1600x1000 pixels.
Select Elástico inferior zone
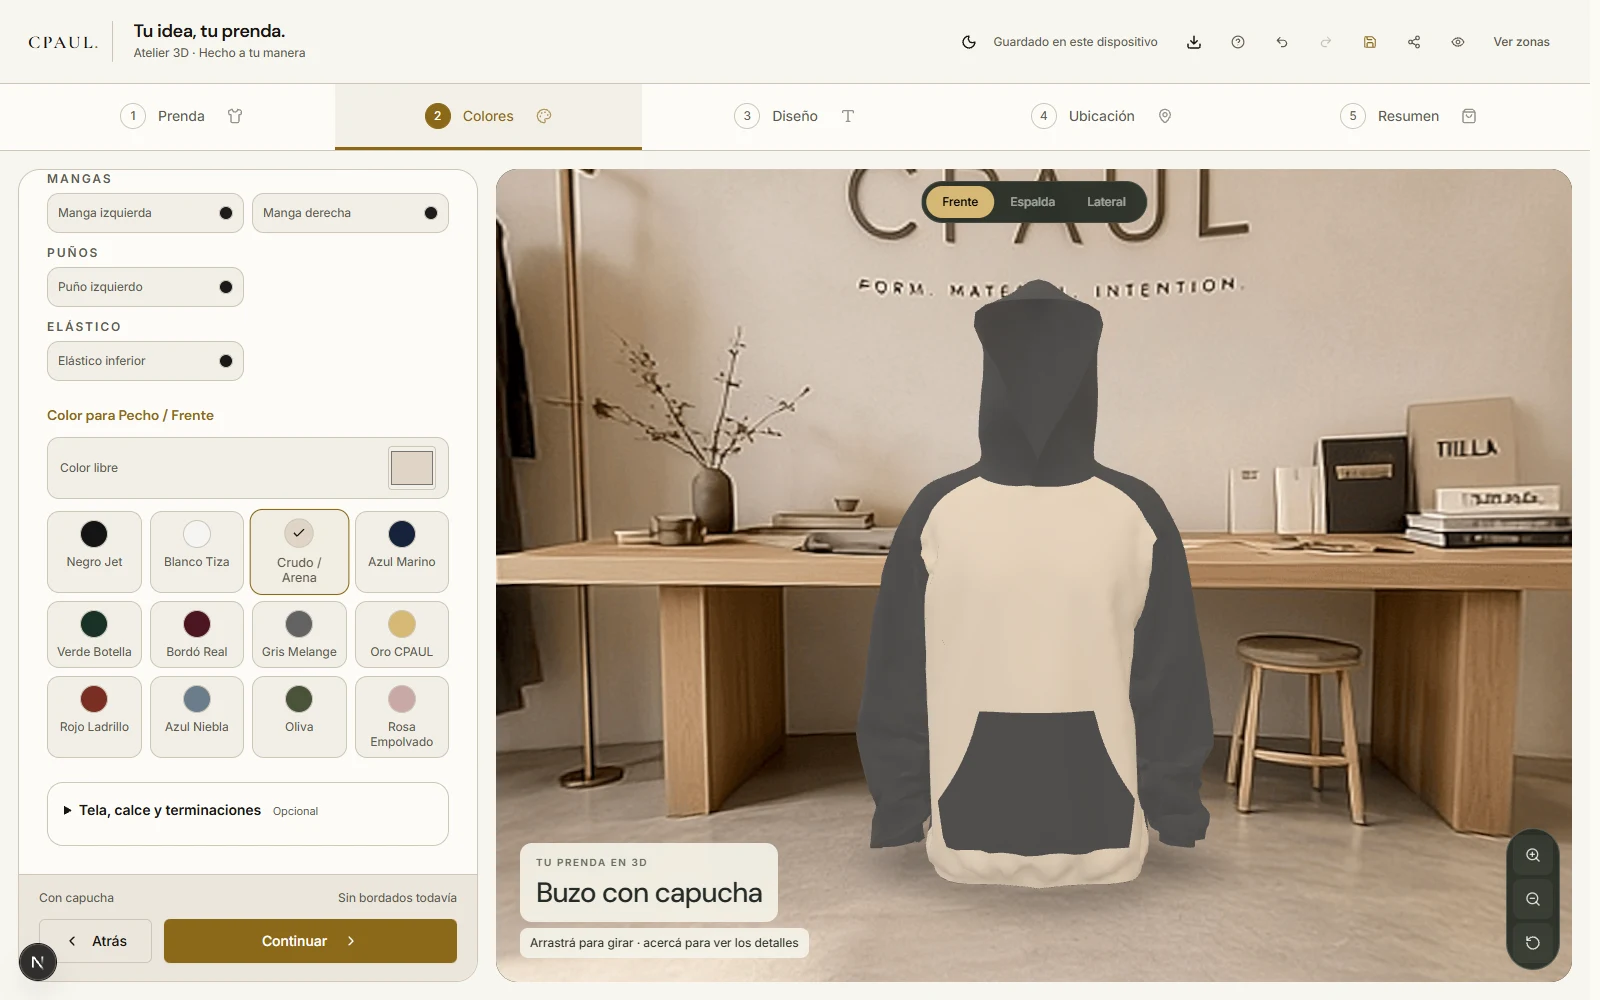pos(145,361)
